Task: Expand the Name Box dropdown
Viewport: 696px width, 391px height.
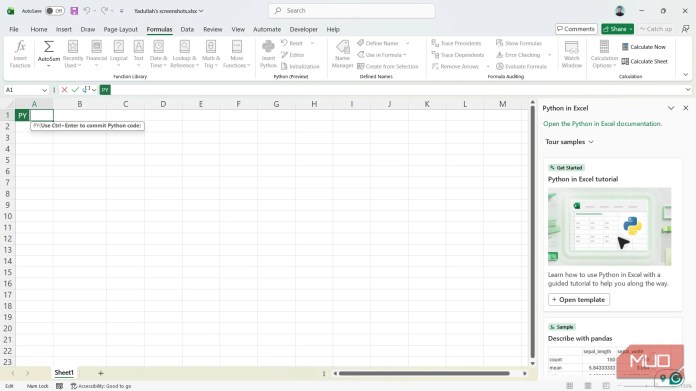Action: (44, 90)
